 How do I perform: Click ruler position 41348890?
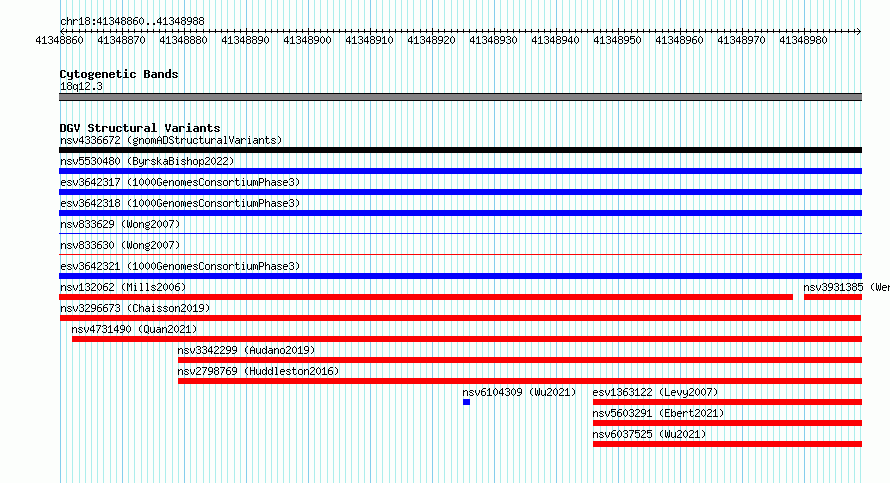(245, 40)
